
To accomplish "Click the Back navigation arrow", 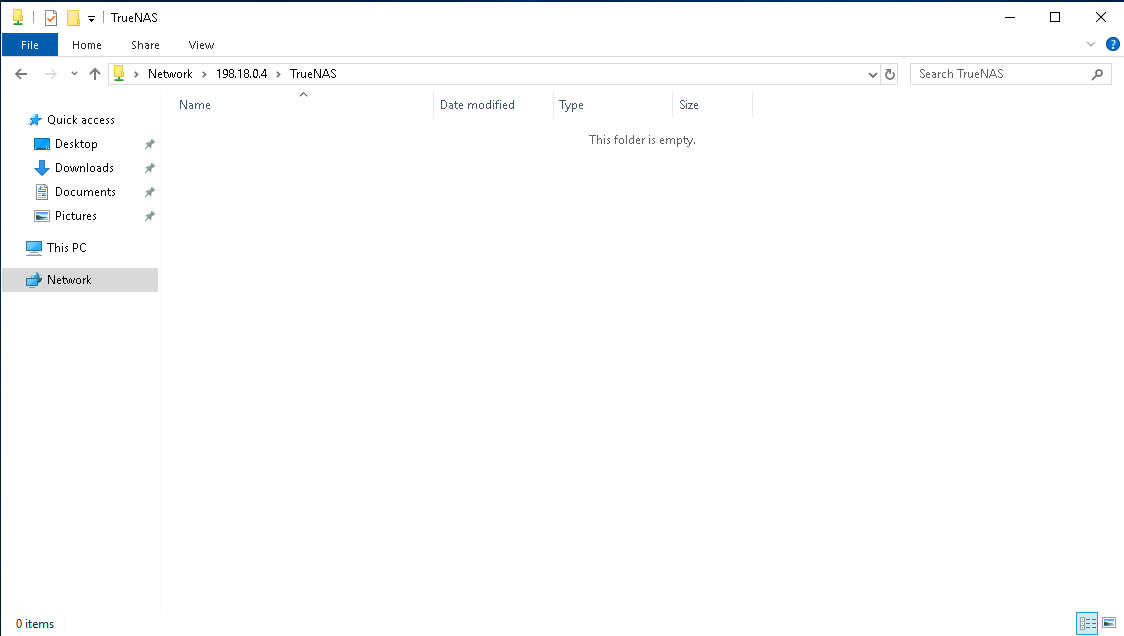I will click(x=21, y=74).
